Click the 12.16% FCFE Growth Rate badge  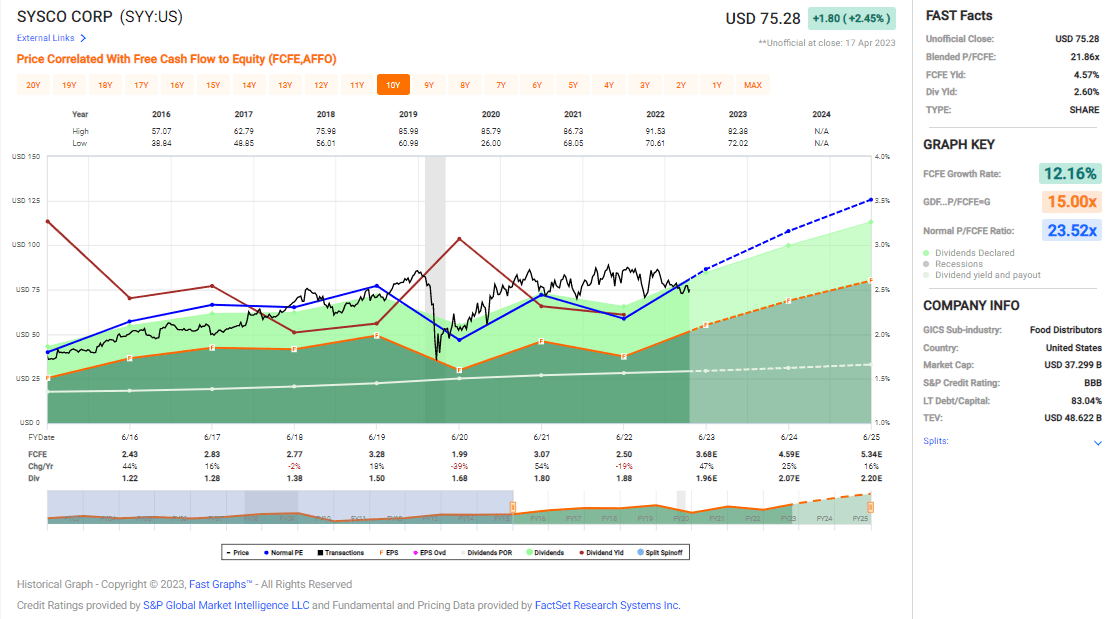(x=1071, y=173)
